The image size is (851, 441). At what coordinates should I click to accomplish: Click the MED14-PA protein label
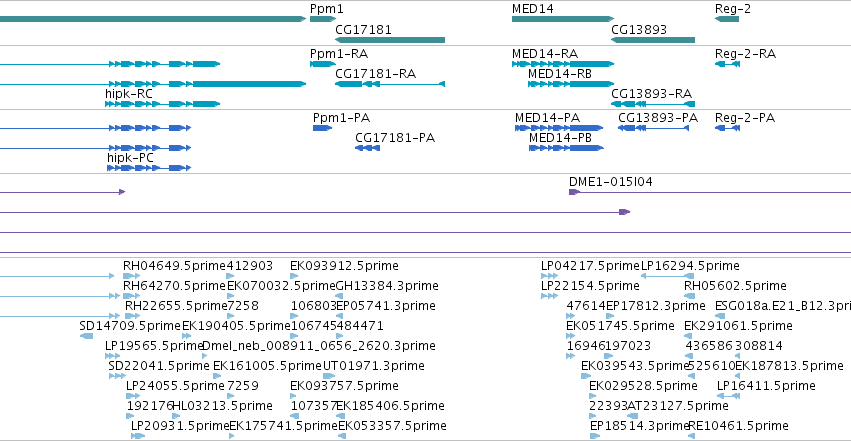(548, 118)
